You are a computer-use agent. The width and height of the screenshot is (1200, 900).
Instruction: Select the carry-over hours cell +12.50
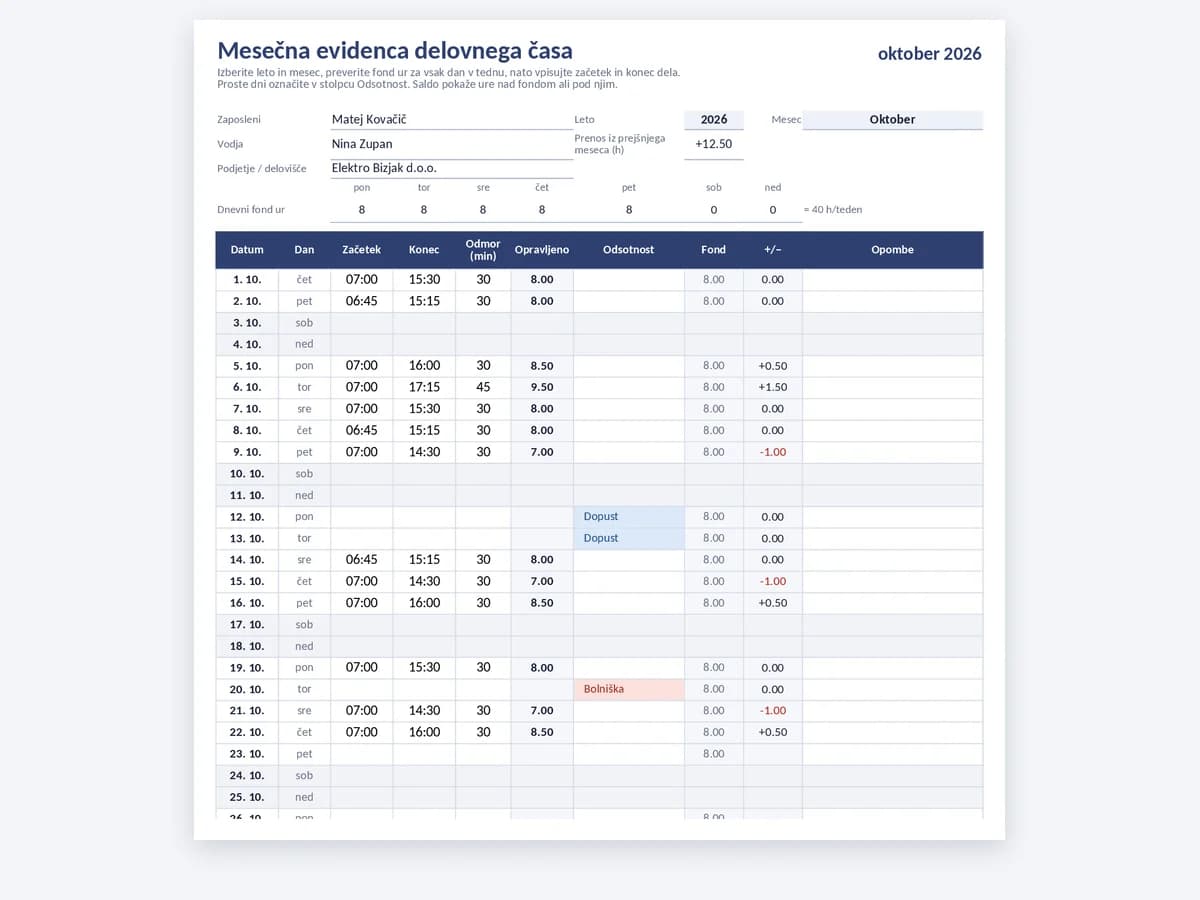(714, 144)
